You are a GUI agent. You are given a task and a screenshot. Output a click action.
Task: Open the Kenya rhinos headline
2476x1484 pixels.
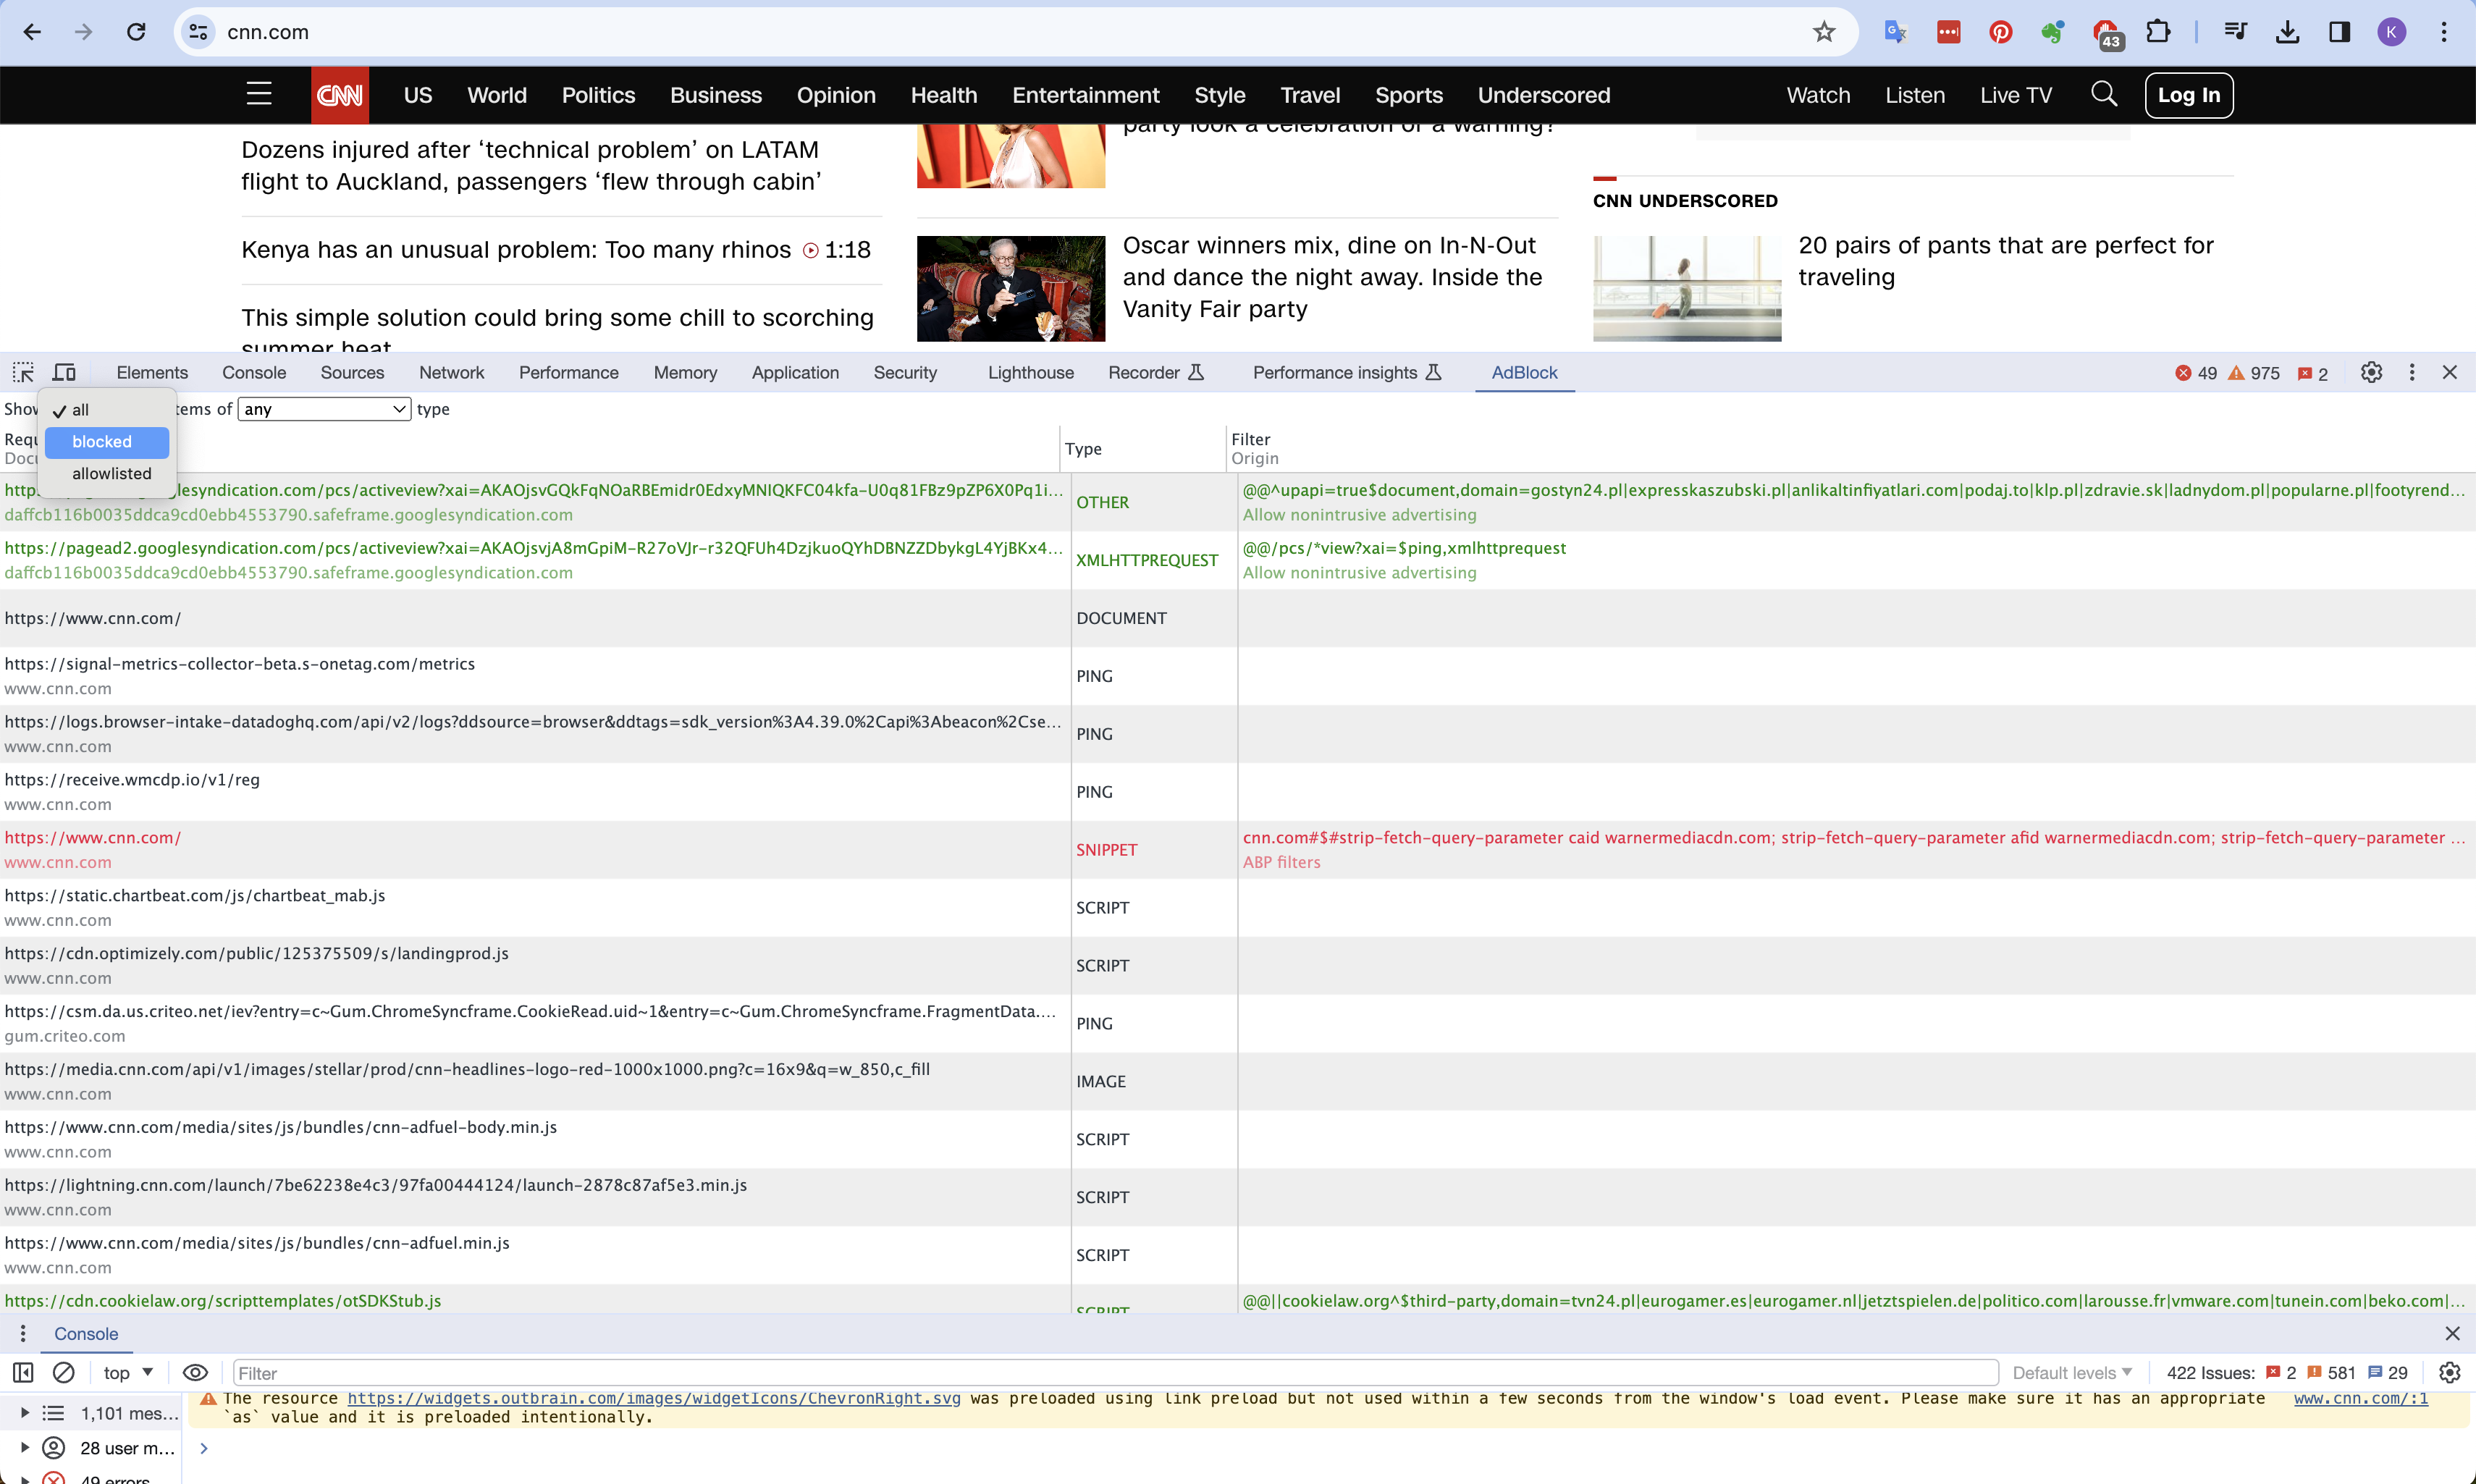pos(516,249)
